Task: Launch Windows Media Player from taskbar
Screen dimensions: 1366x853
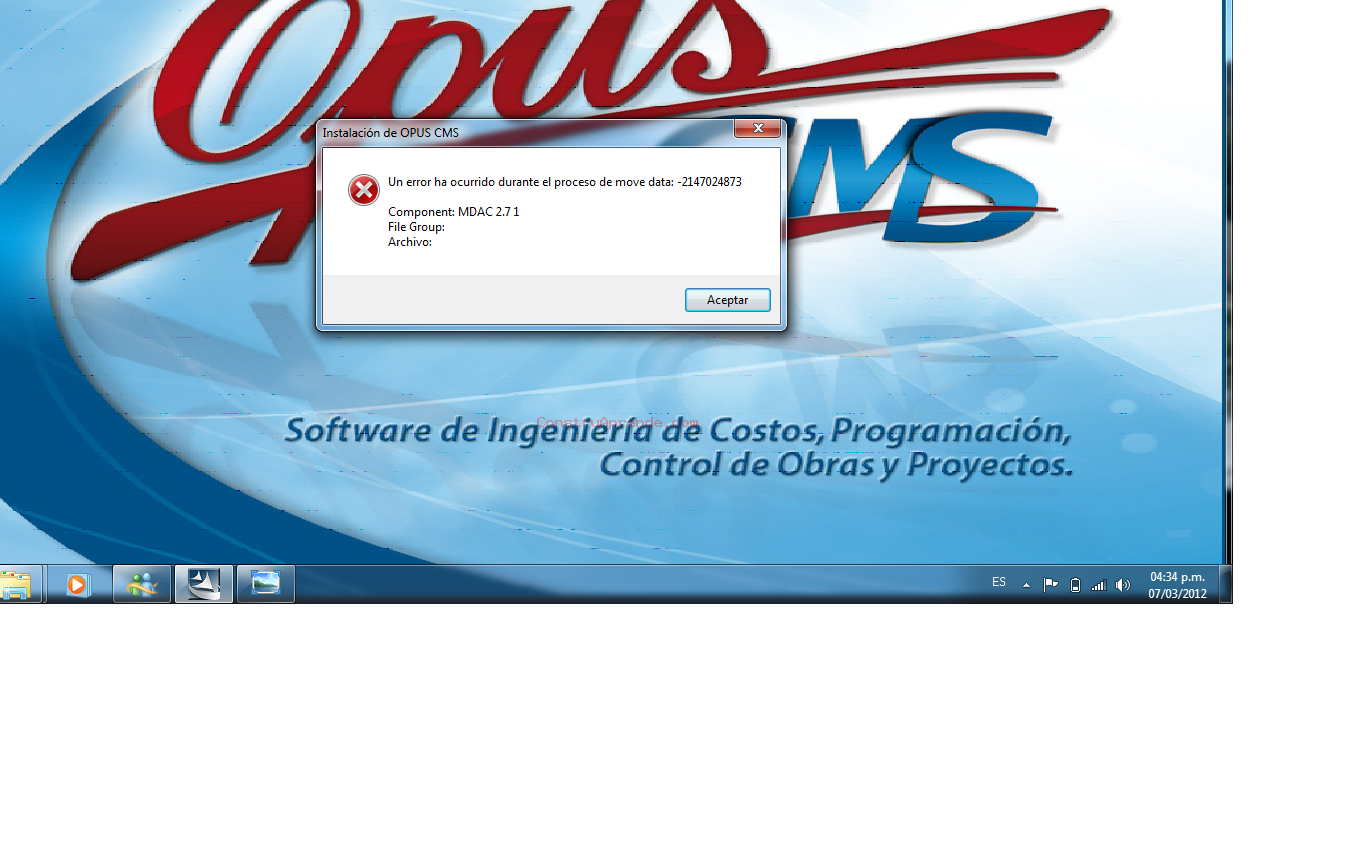Action: pos(77,584)
